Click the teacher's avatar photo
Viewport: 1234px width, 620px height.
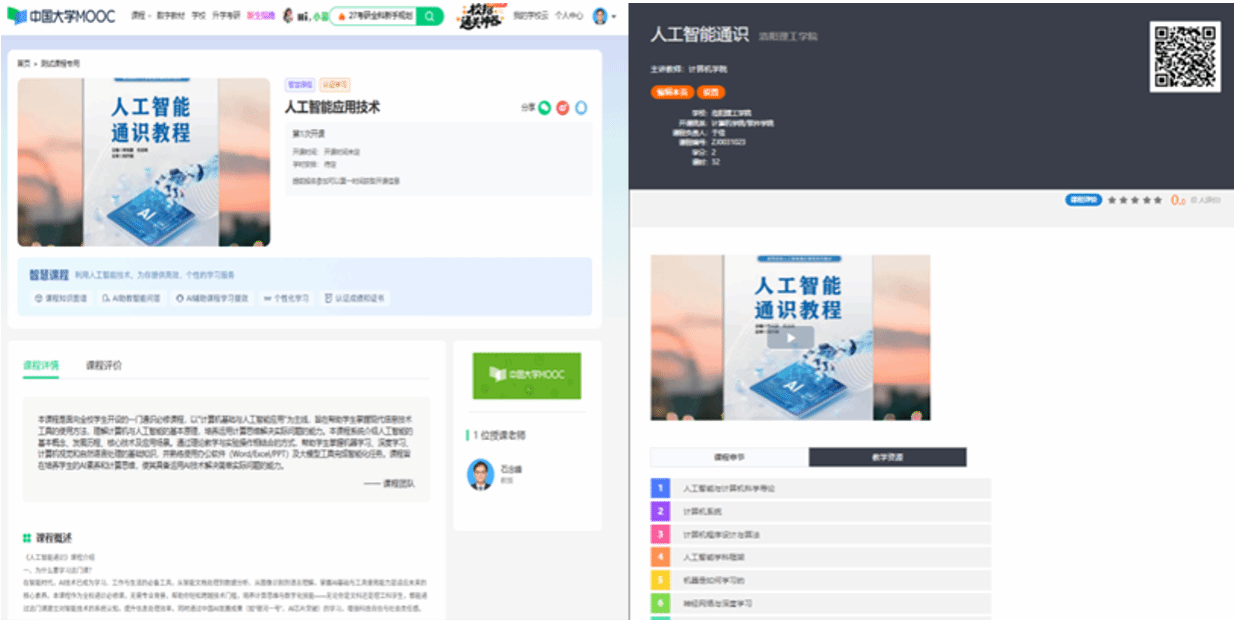pos(481,474)
